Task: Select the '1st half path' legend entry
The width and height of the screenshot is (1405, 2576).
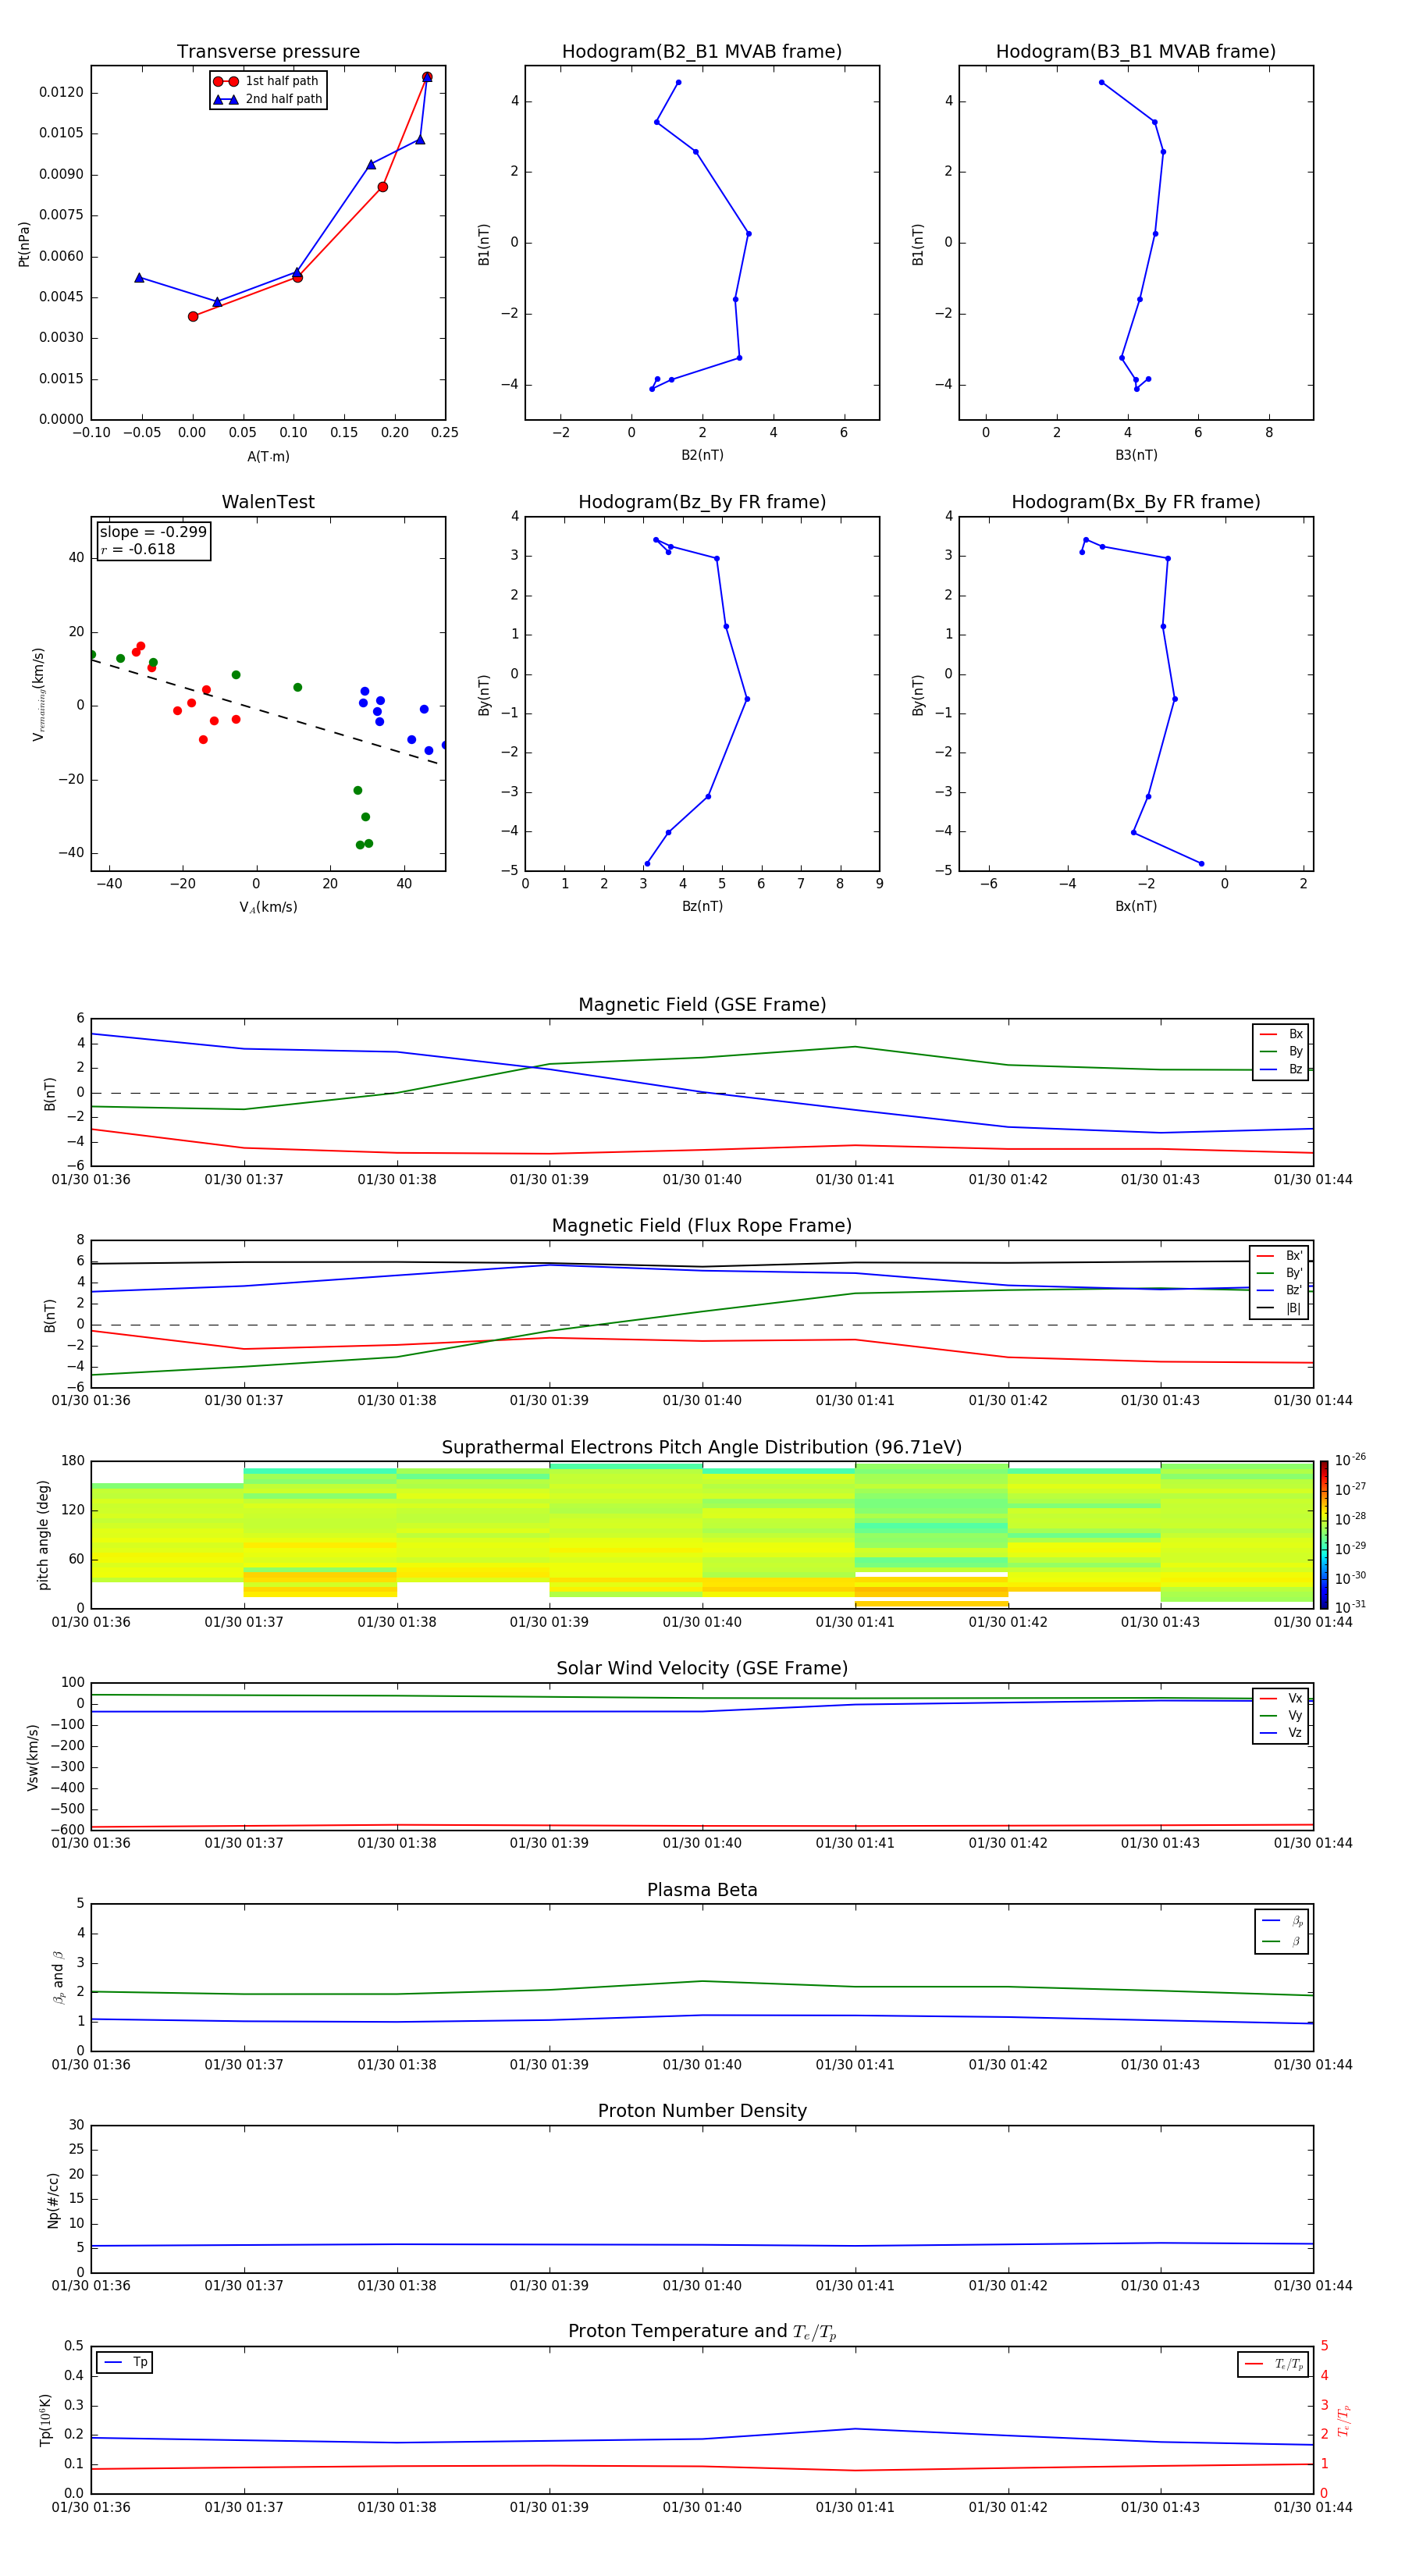Action: (x=267, y=81)
